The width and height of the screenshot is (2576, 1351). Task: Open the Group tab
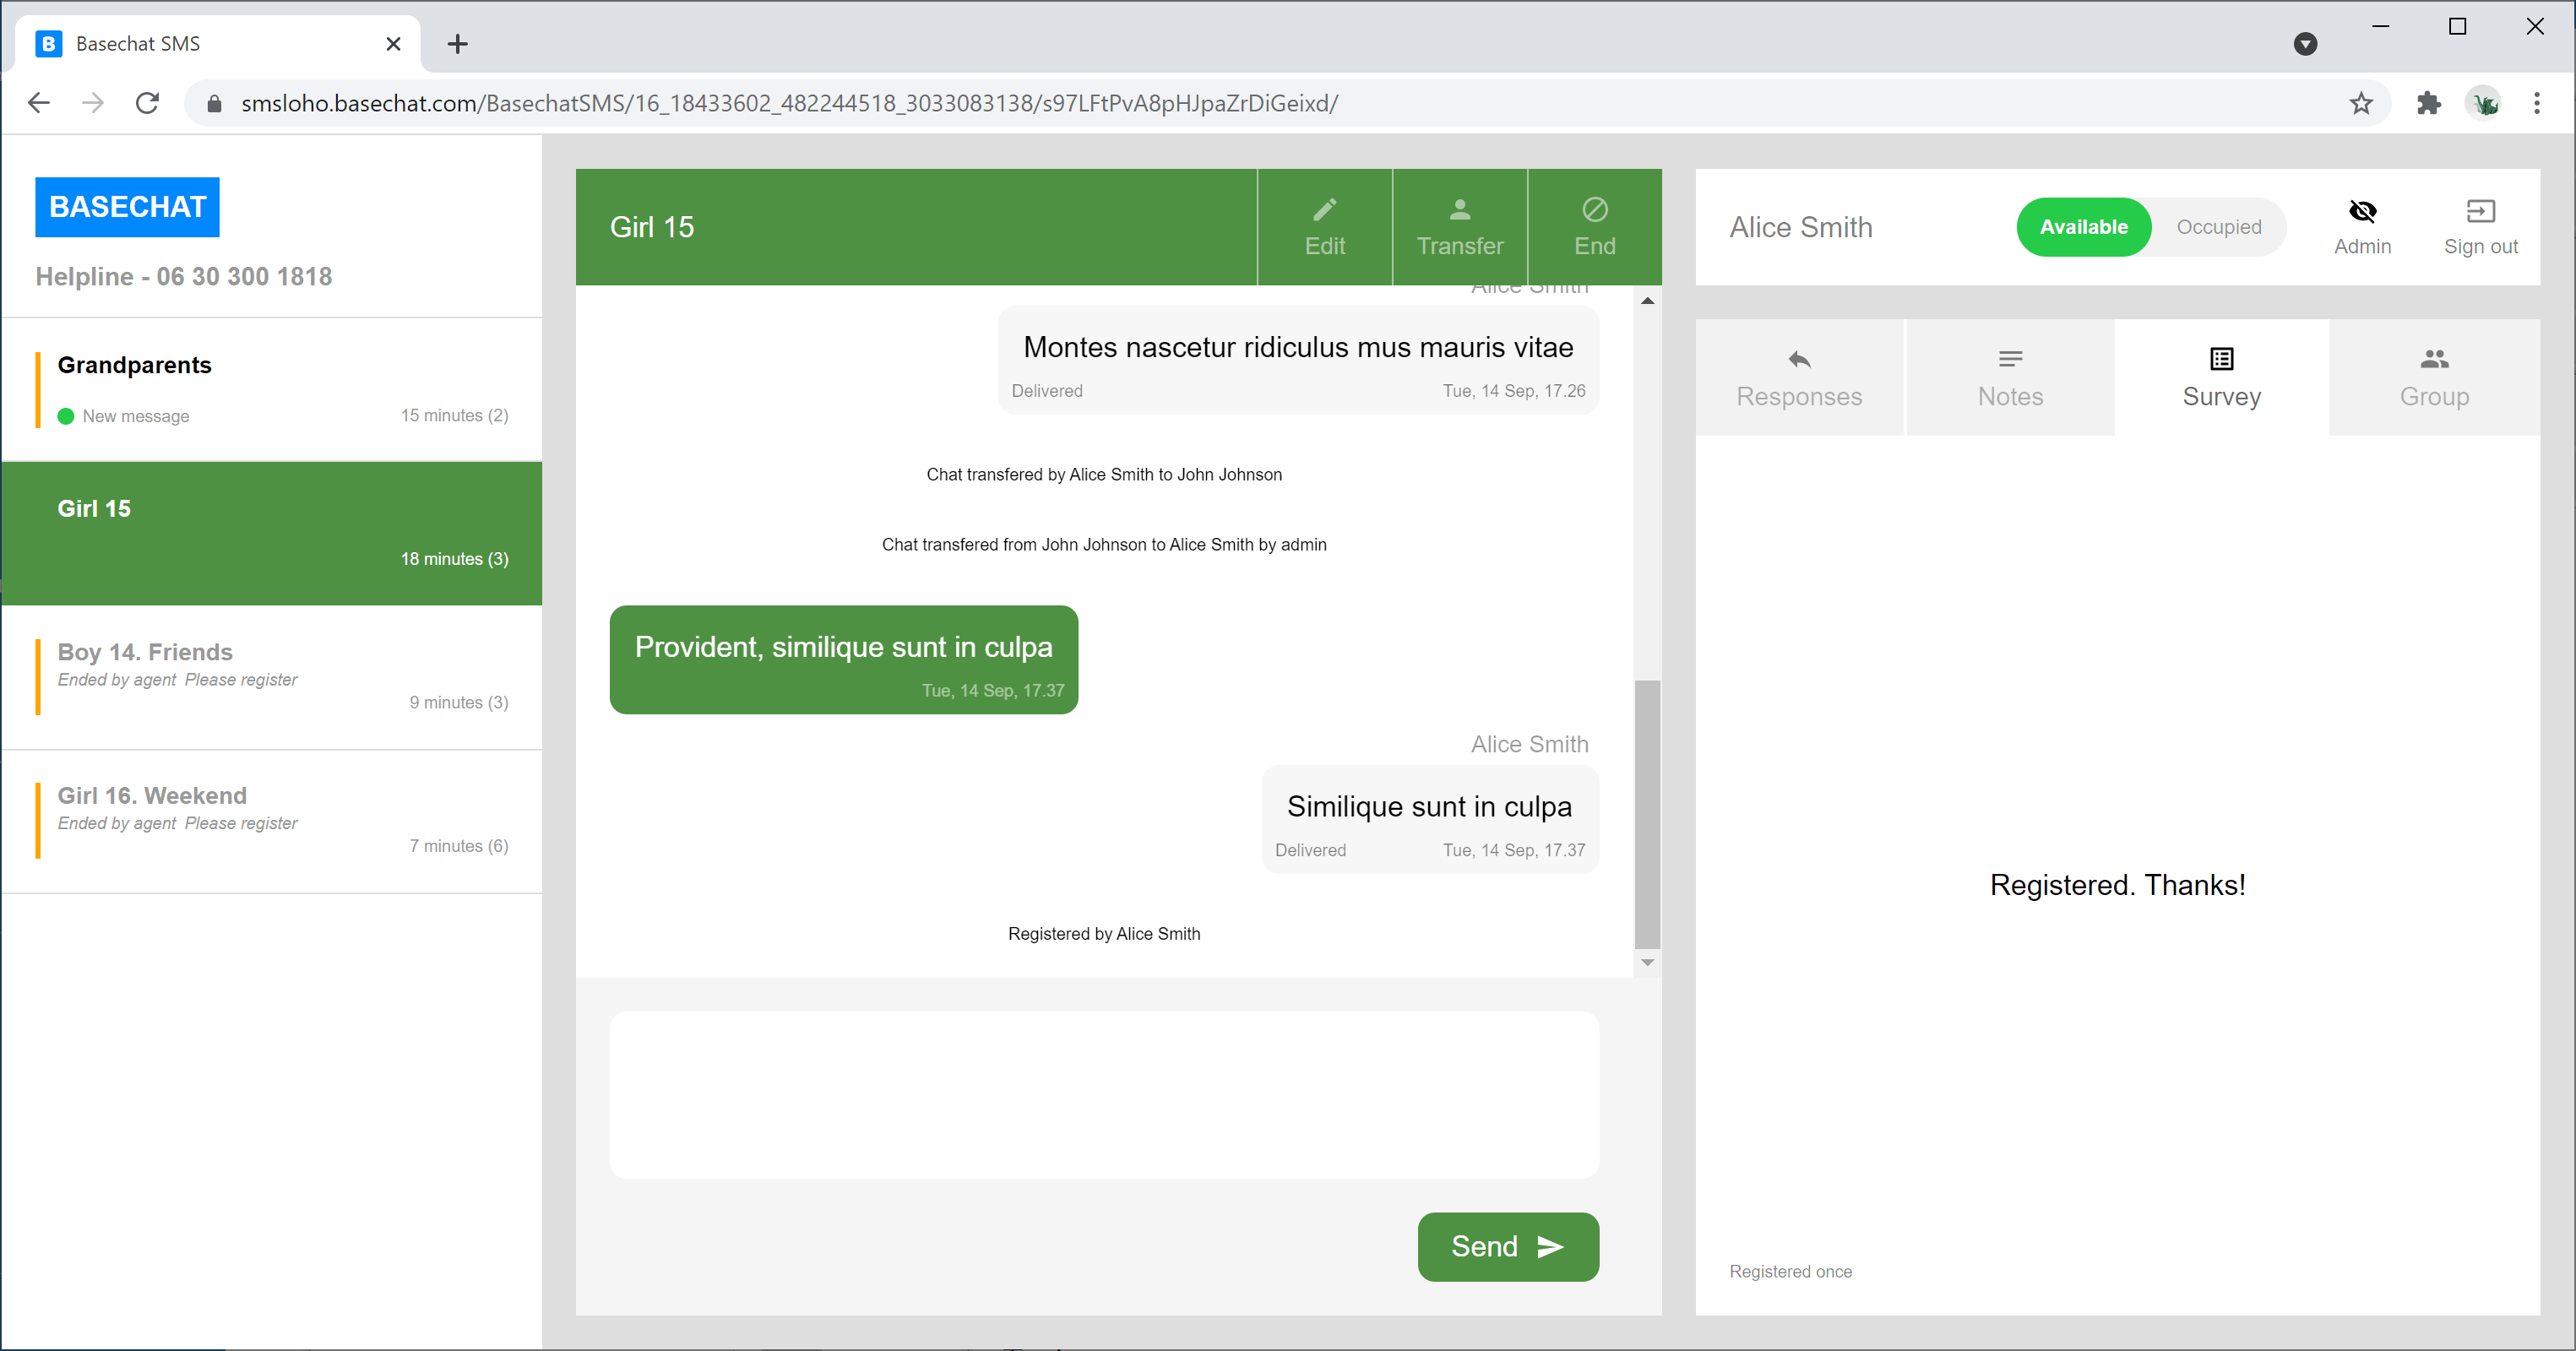click(x=2433, y=378)
